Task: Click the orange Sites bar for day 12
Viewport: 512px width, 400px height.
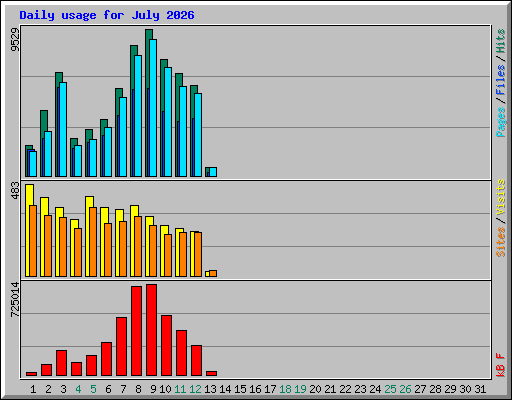Action: (x=198, y=255)
